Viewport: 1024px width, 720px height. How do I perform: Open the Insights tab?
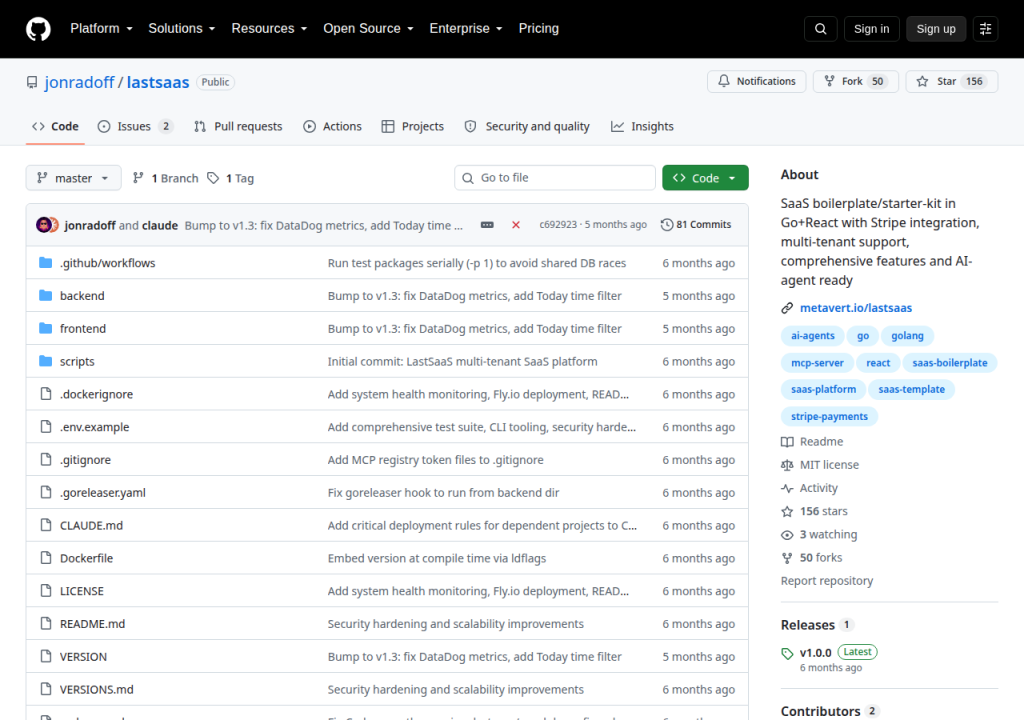642,126
